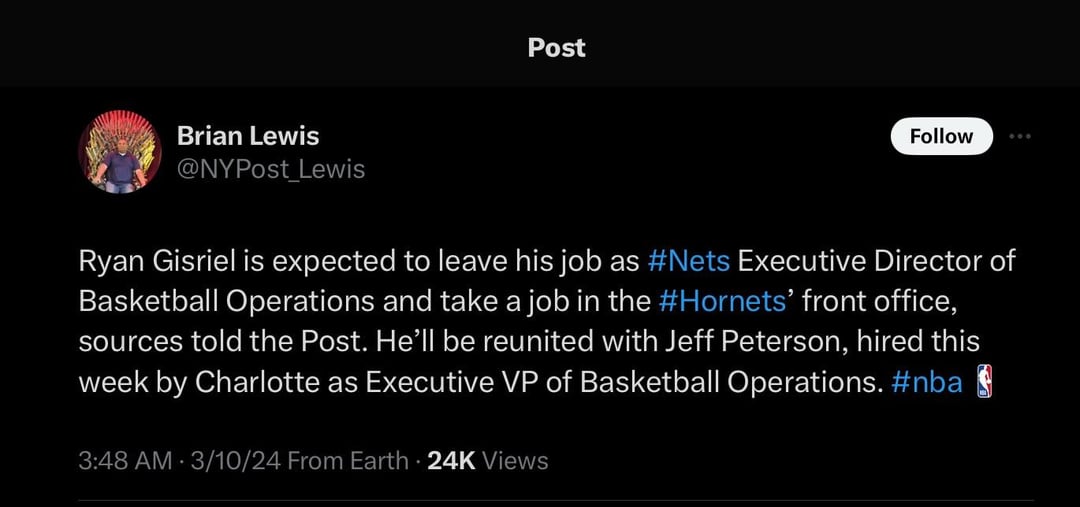Viewport: 1080px width, 507px height.
Task: Click the From Earth location label
Action: [350, 460]
